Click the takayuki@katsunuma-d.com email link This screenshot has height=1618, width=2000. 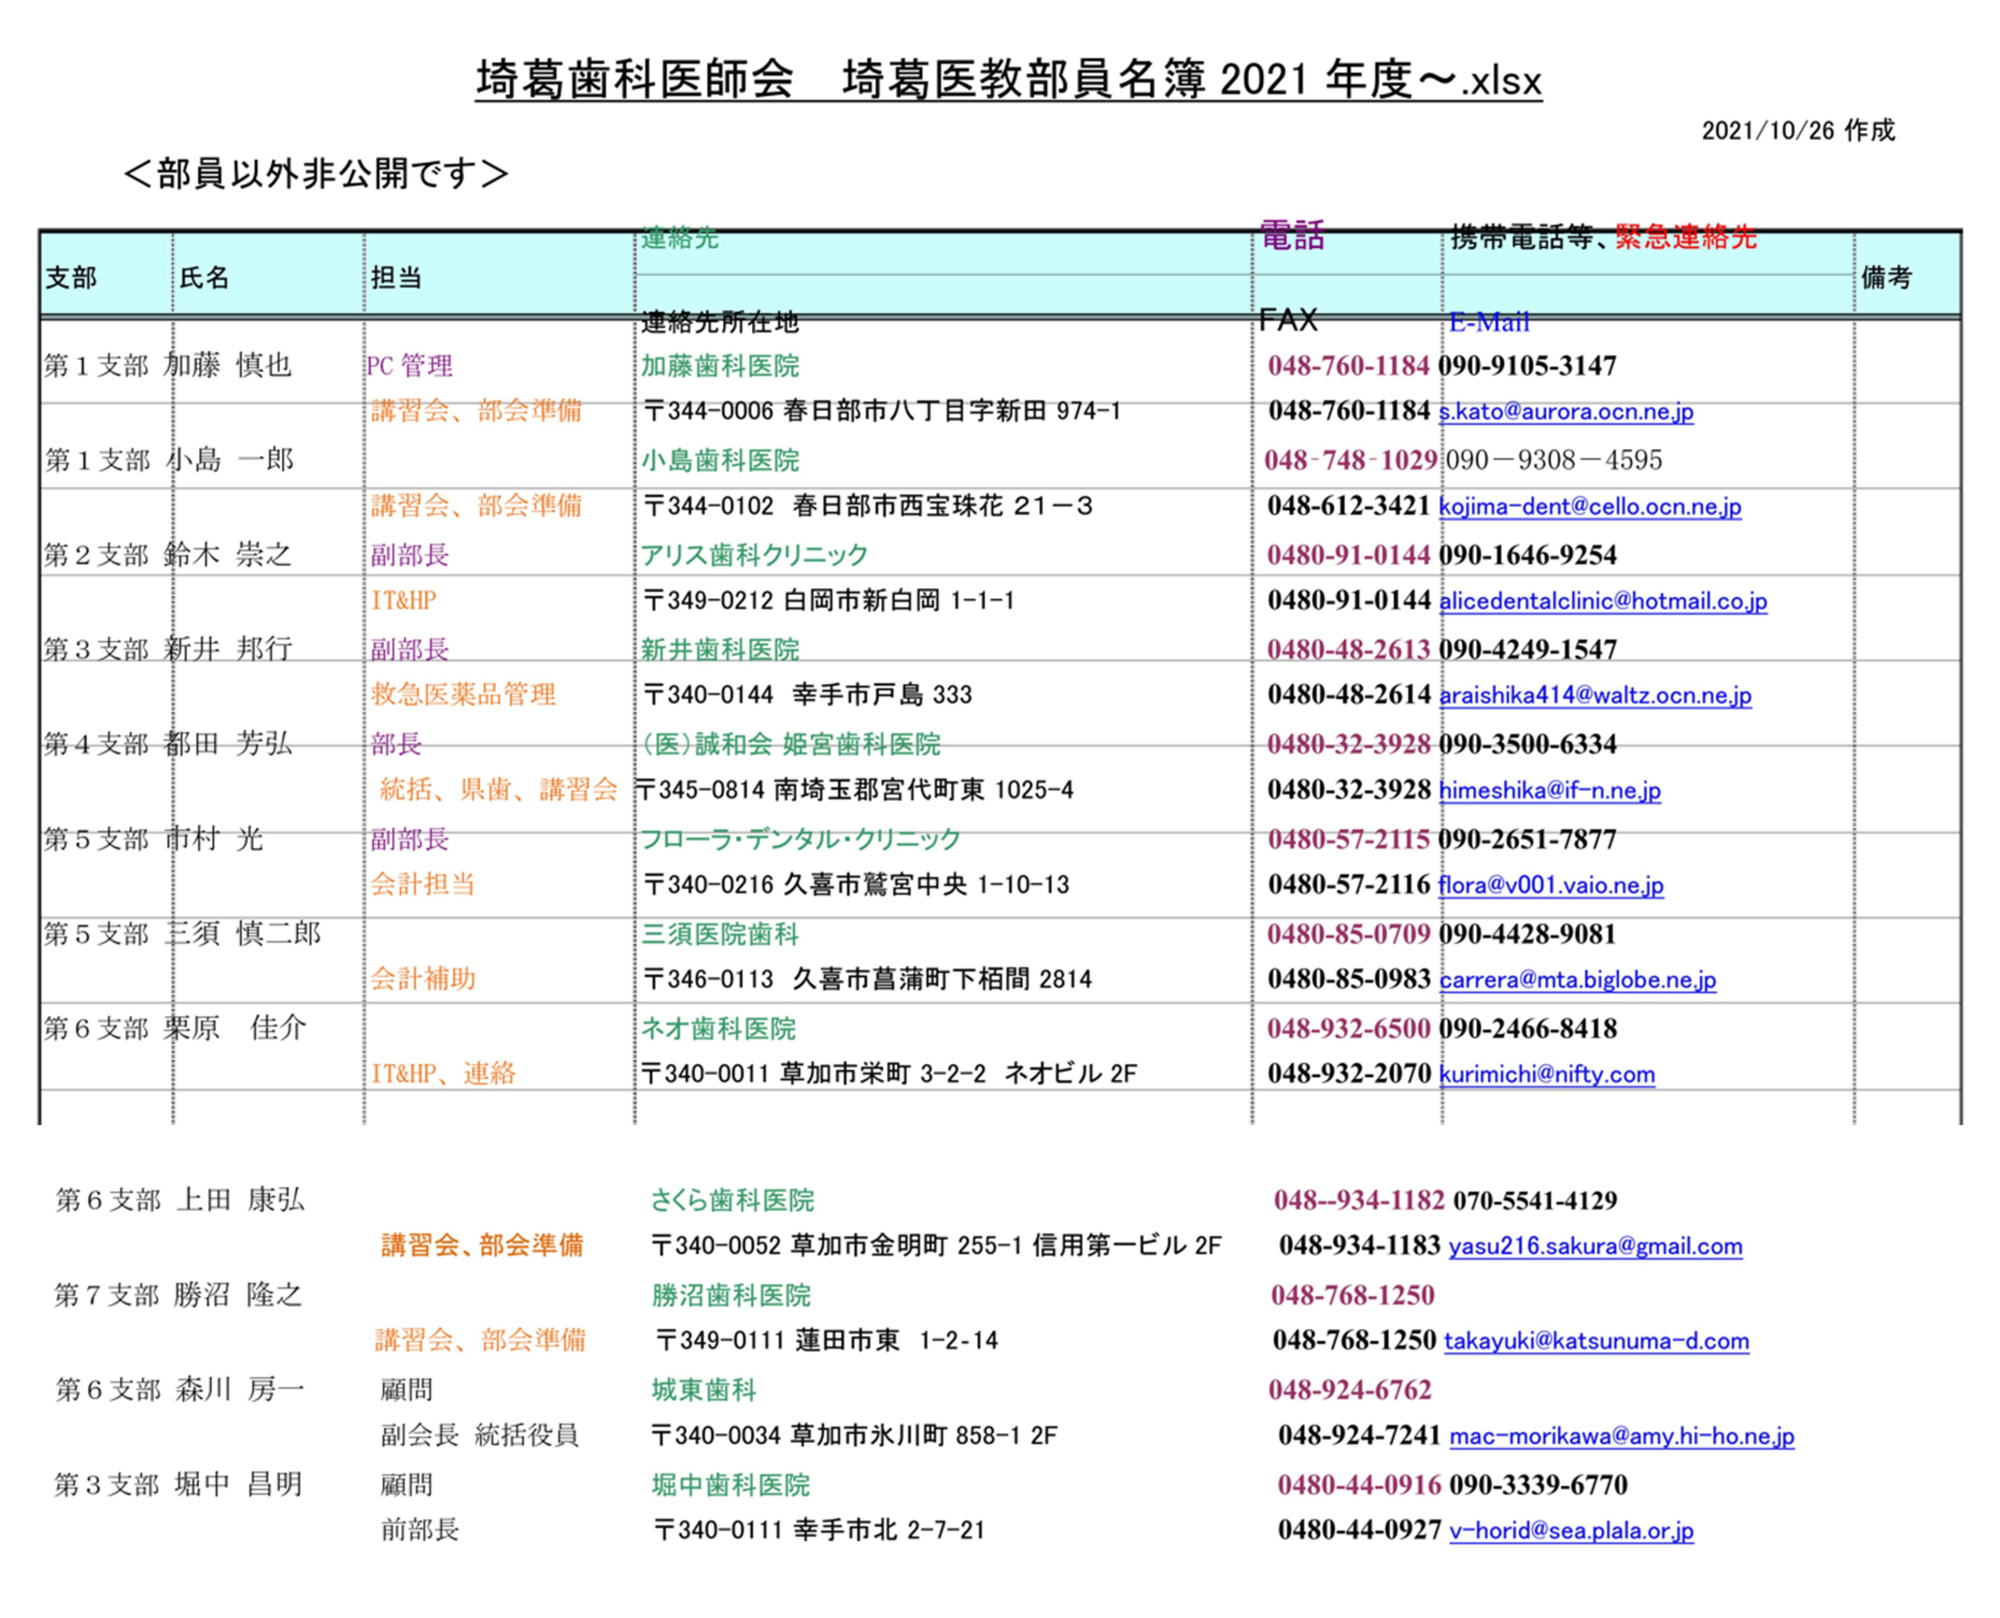coord(1596,1341)
